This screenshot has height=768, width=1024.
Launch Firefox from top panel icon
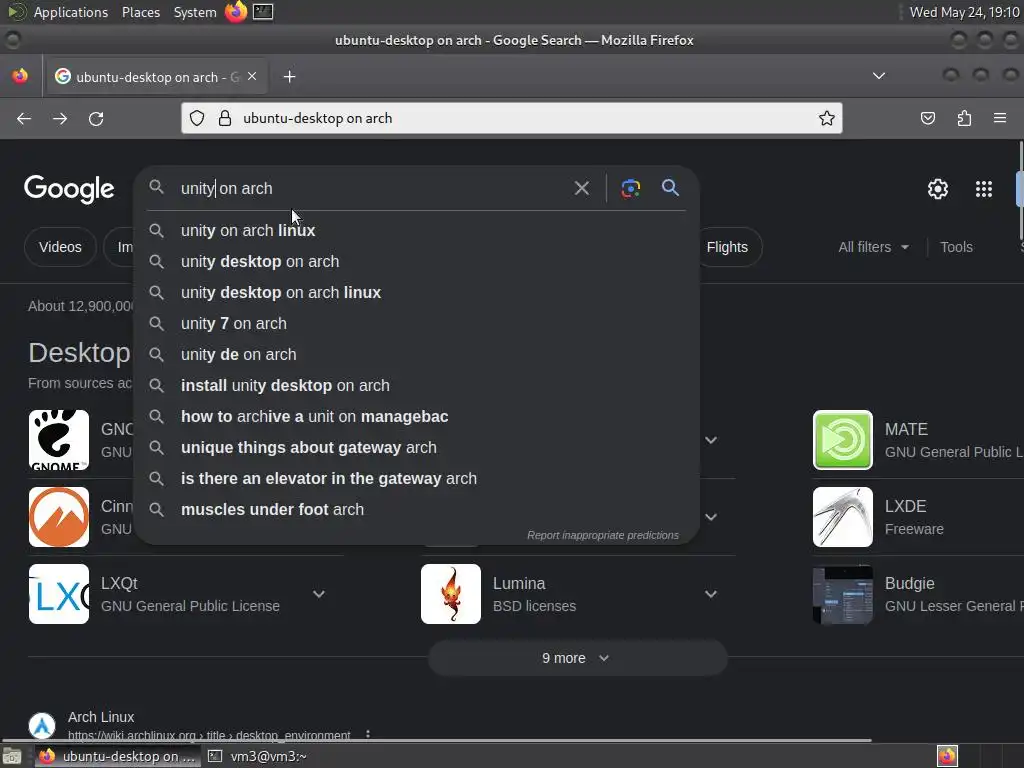(x=236, y=12)
